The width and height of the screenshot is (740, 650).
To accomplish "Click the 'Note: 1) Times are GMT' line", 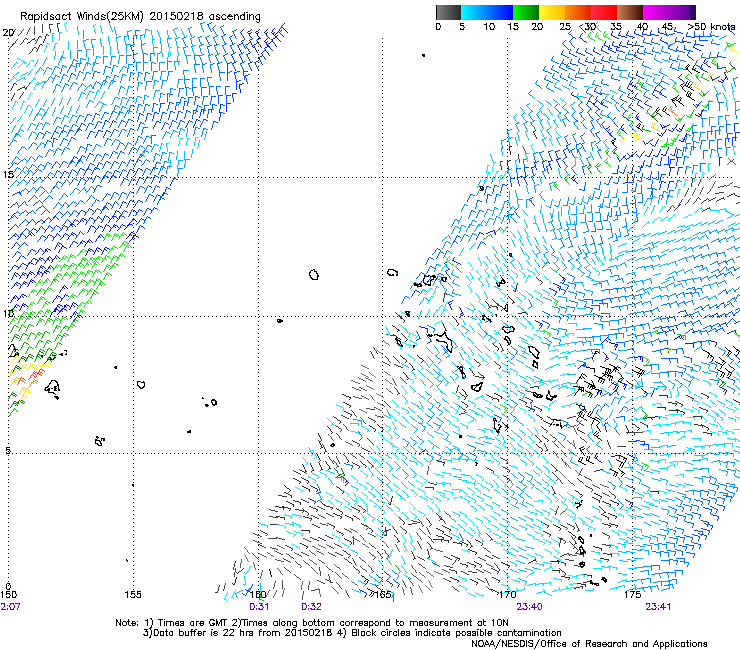I will click(311, 623).
